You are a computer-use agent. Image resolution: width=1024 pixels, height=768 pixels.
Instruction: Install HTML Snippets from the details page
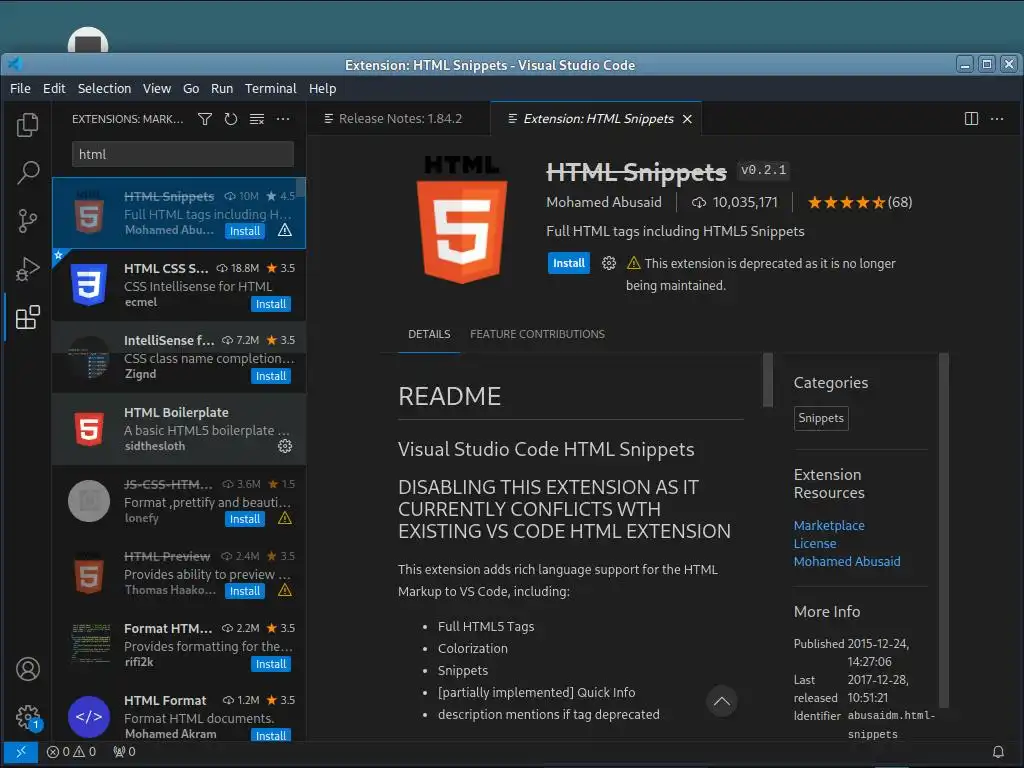pyautogui.click(x=569, y=263)
